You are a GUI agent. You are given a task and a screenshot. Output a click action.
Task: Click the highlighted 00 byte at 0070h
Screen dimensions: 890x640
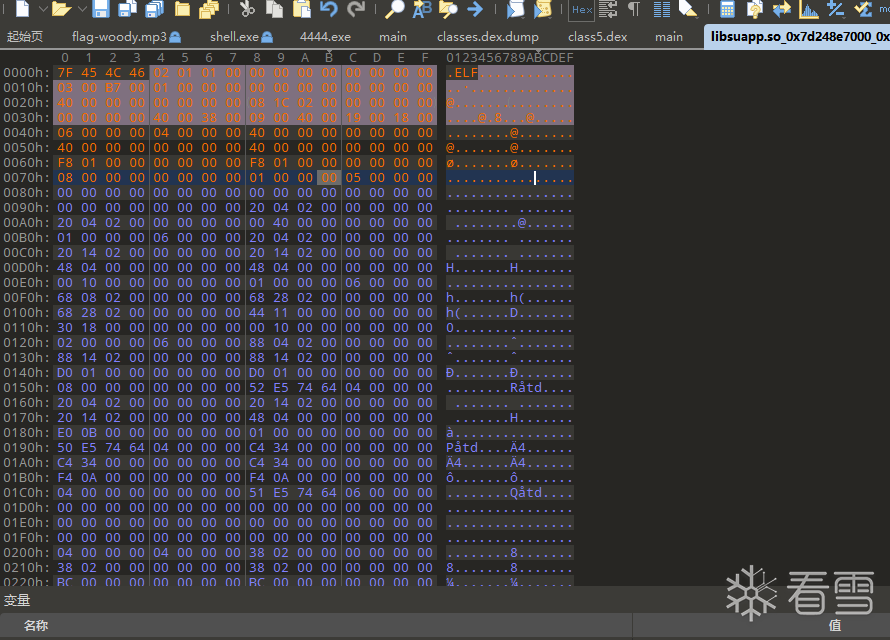coord(329,178)
